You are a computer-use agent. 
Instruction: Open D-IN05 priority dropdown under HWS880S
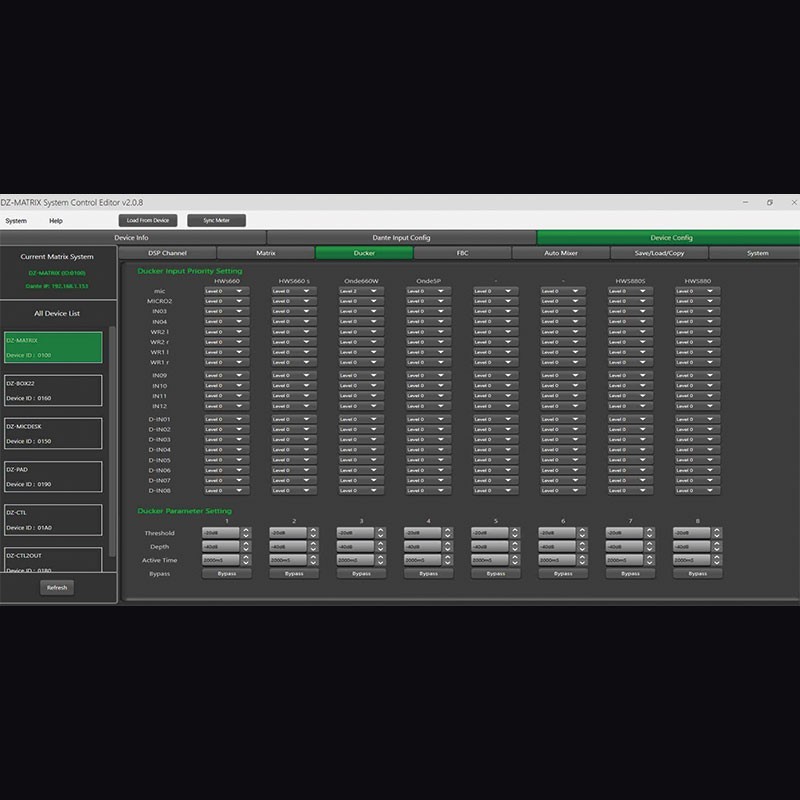[630, 460]
